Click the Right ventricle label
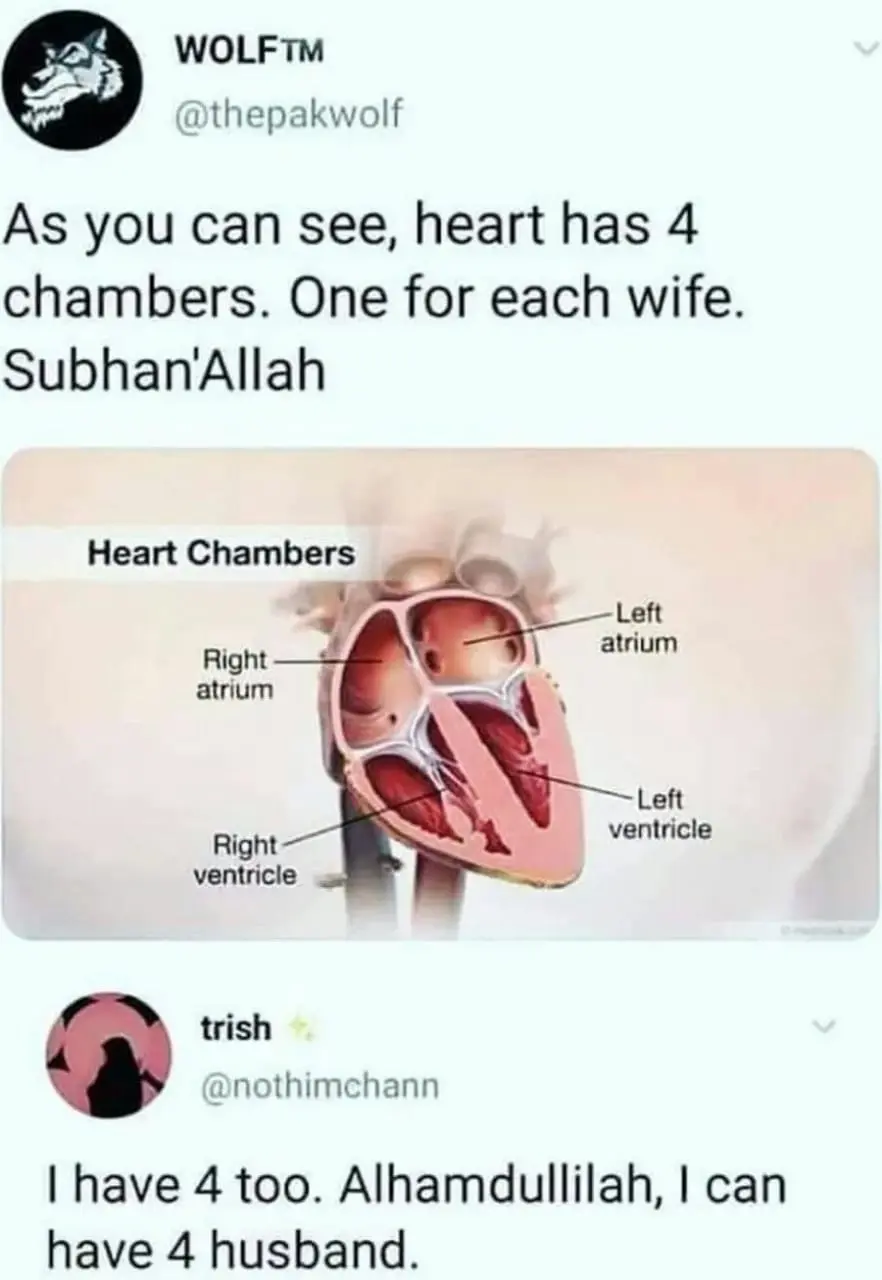The height and width of the screenshot is (1280, 882). pyautogui.click(x=245, y=860)
